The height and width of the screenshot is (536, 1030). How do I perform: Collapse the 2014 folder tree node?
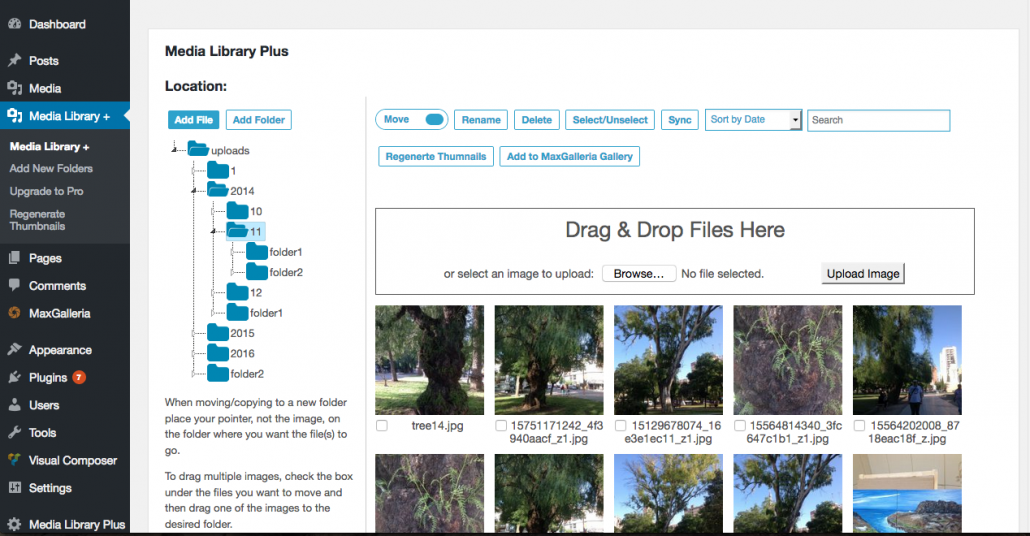tap(194, 190)
